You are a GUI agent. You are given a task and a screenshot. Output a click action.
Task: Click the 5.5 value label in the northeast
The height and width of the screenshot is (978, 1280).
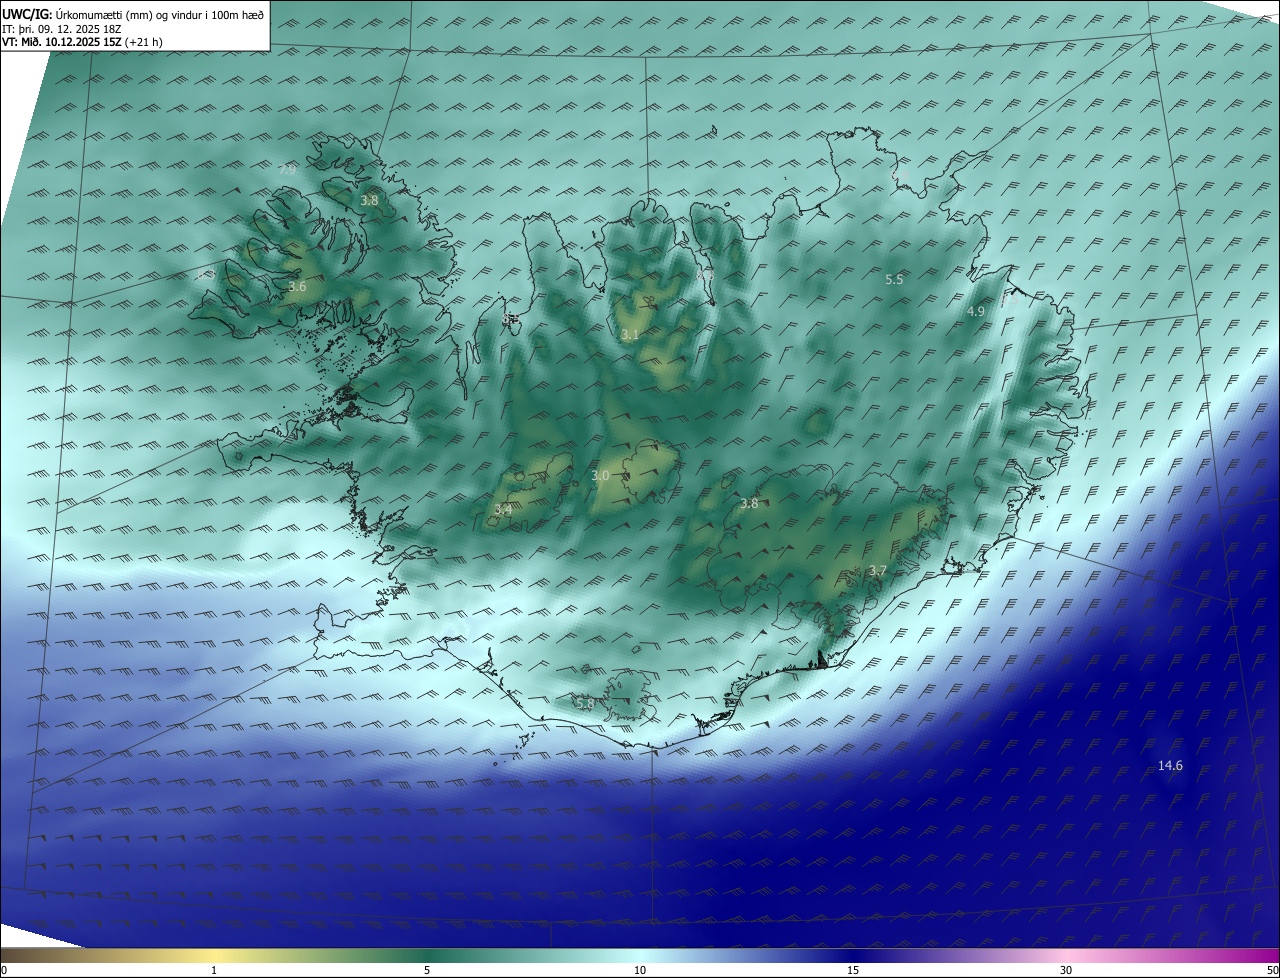[x=894, y=280]
